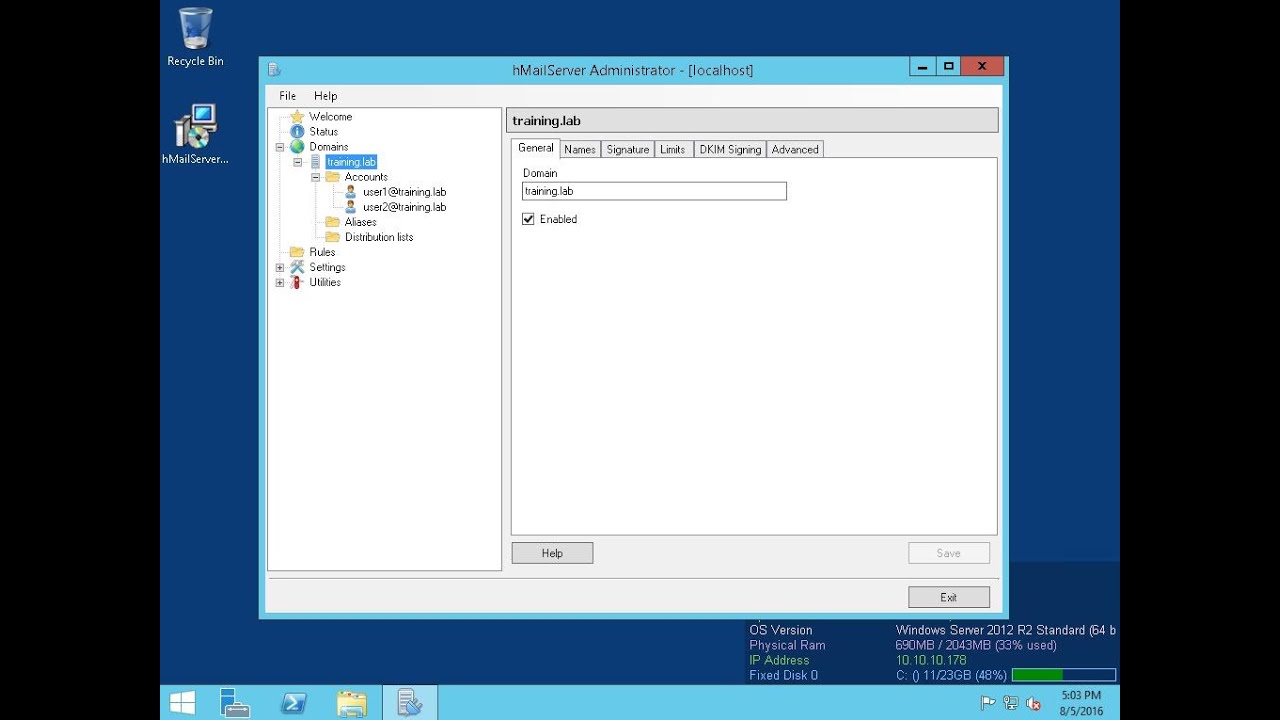The image size is (1280, 720).
Task: Click the Accounts folder icon
Action: pos(333,177)
